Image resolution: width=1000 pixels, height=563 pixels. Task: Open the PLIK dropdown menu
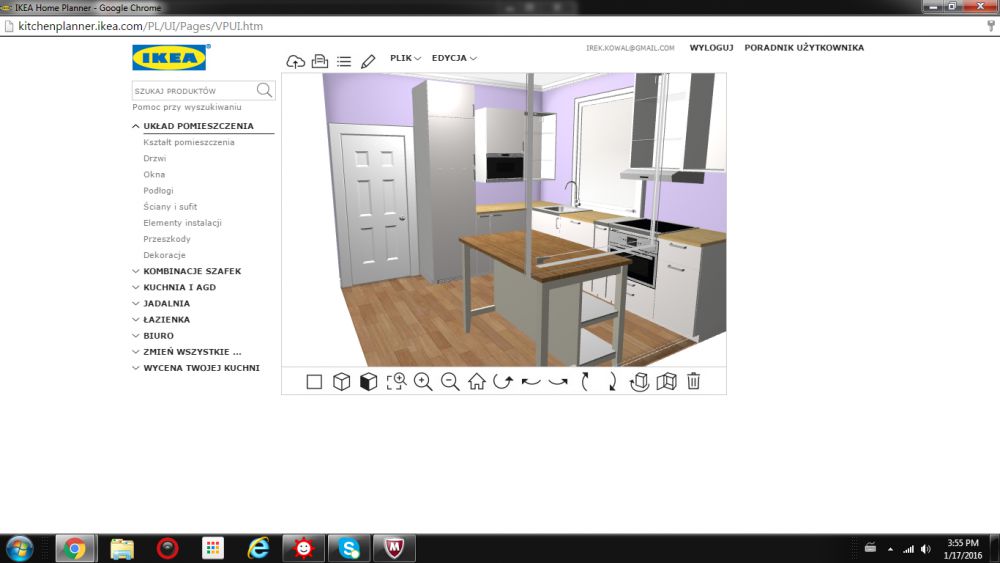[405, 58]
